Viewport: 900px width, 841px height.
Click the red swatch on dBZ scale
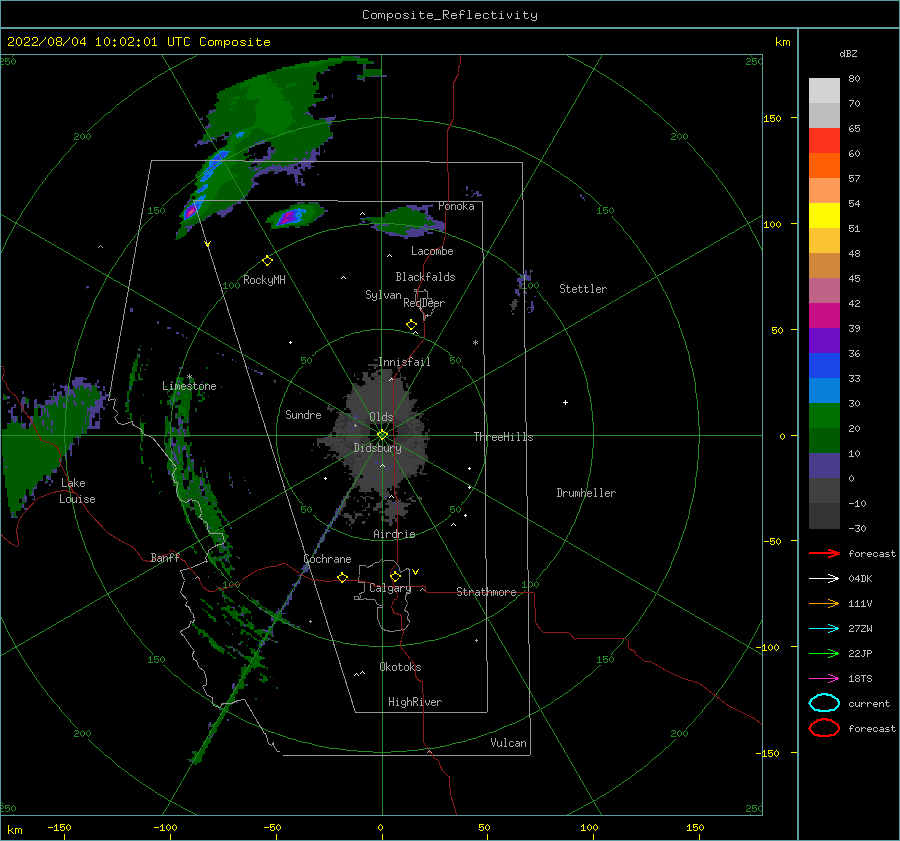tap(824, 141)
